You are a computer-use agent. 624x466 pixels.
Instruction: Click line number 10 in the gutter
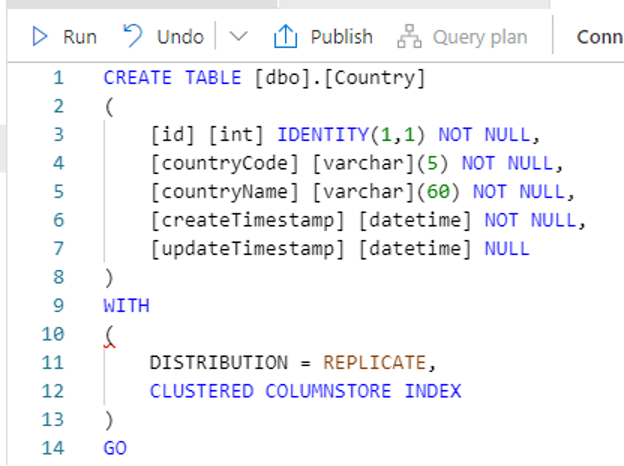pyautogui.click(x=53, y=334)
